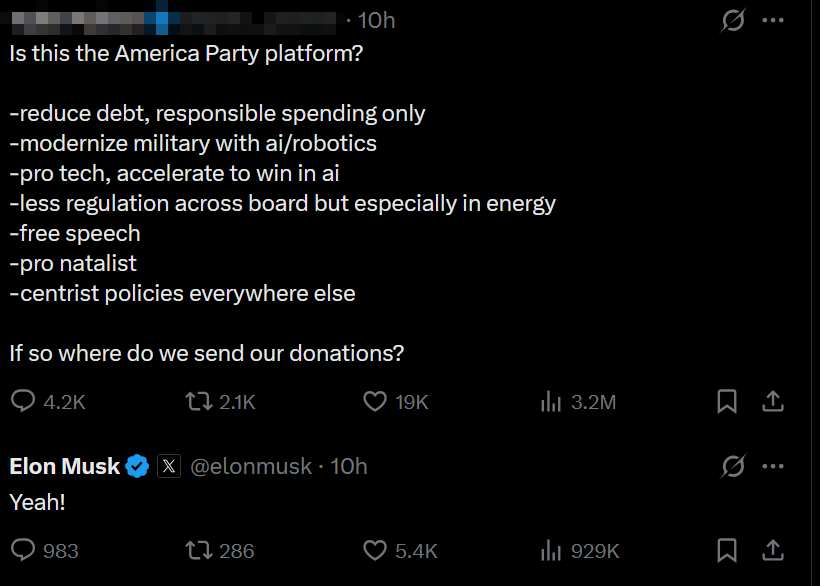The image size is (820, 586).
Task: View analytics showing 929K views
Action: (x=551, y=550)
